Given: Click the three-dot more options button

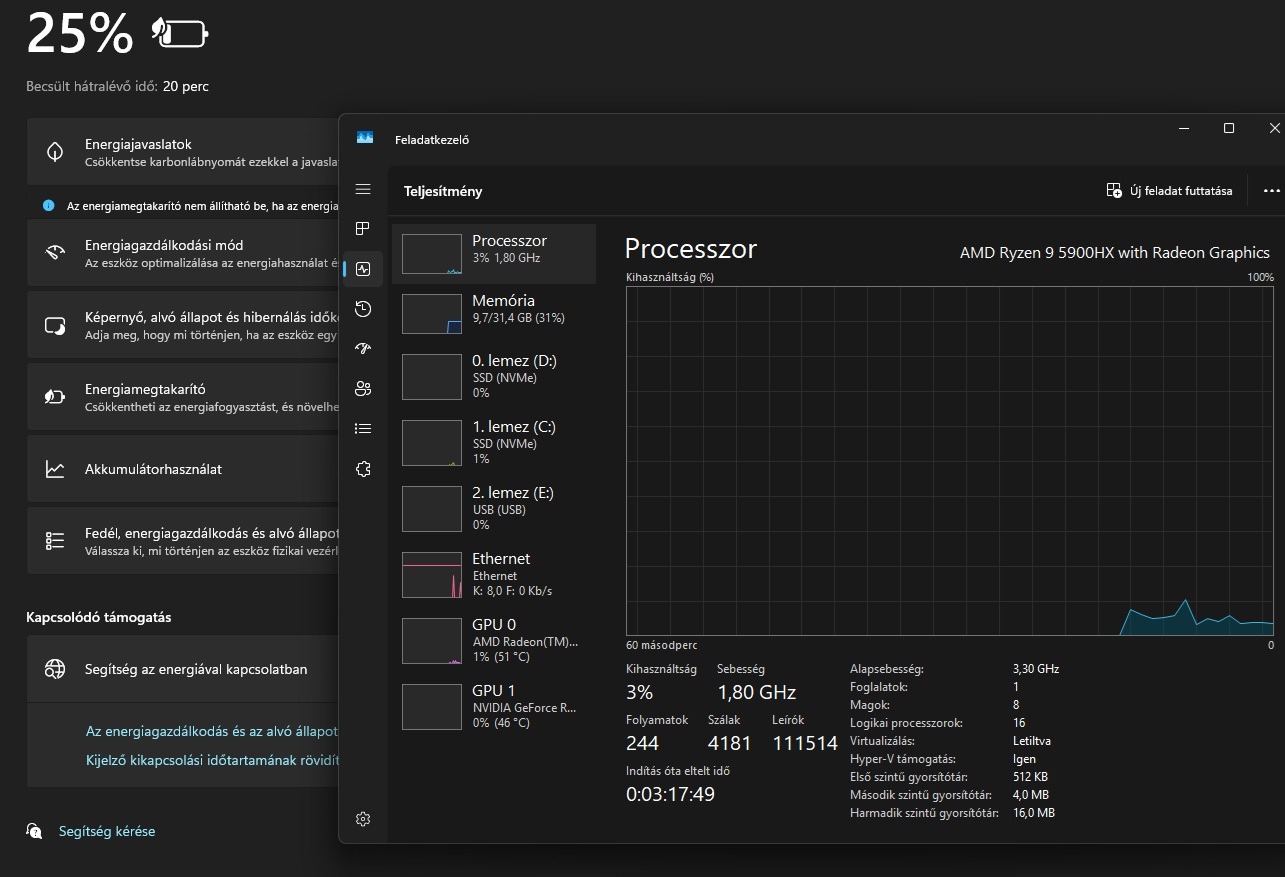Looking at the screenshot, I should point(1271,191).
